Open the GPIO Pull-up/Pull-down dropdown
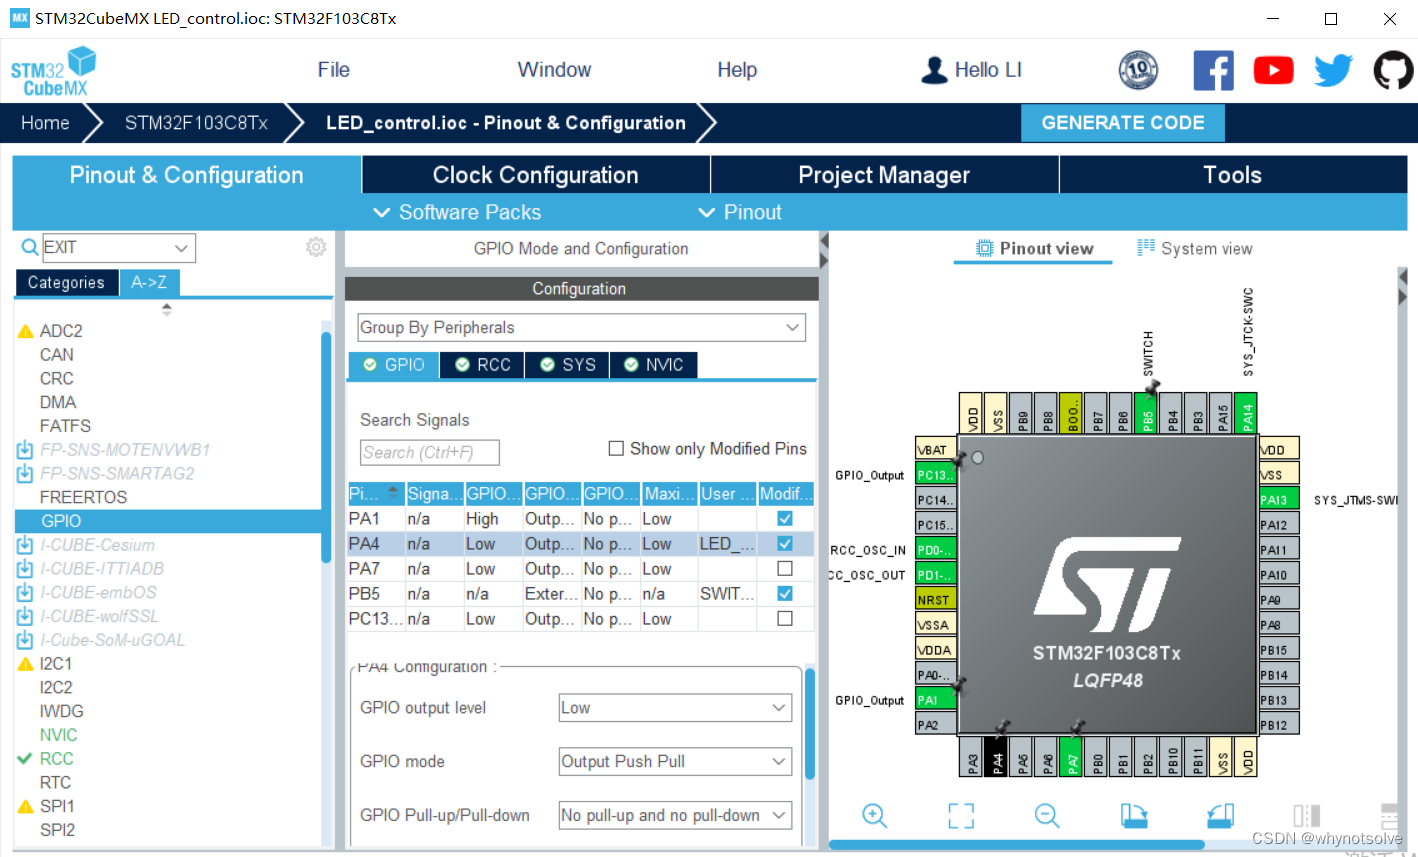The image size is (1418, 857). point(675,815)
